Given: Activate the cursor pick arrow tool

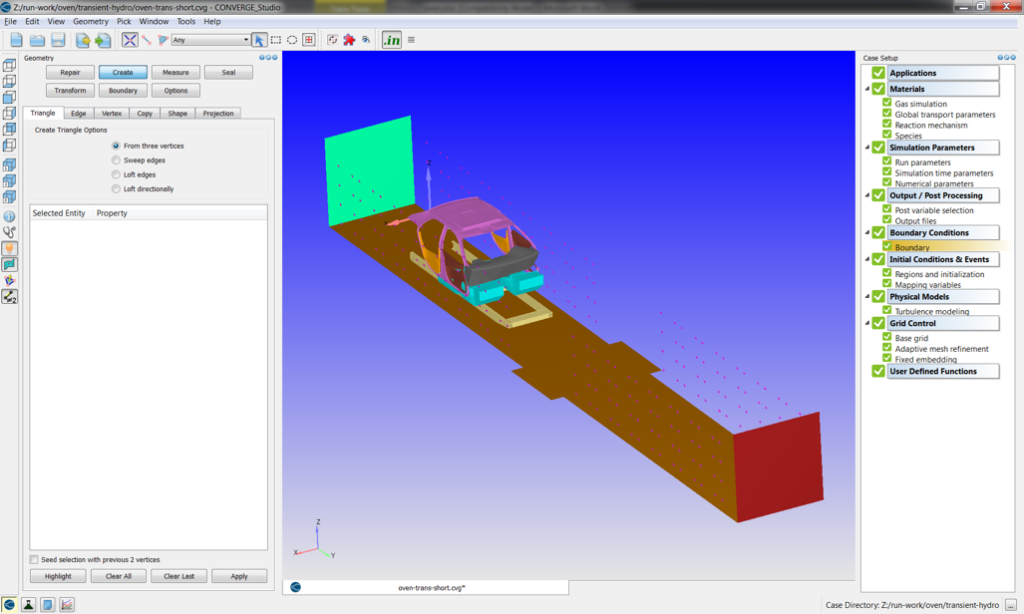Looking at the screenshot, I should coord(259,40).
